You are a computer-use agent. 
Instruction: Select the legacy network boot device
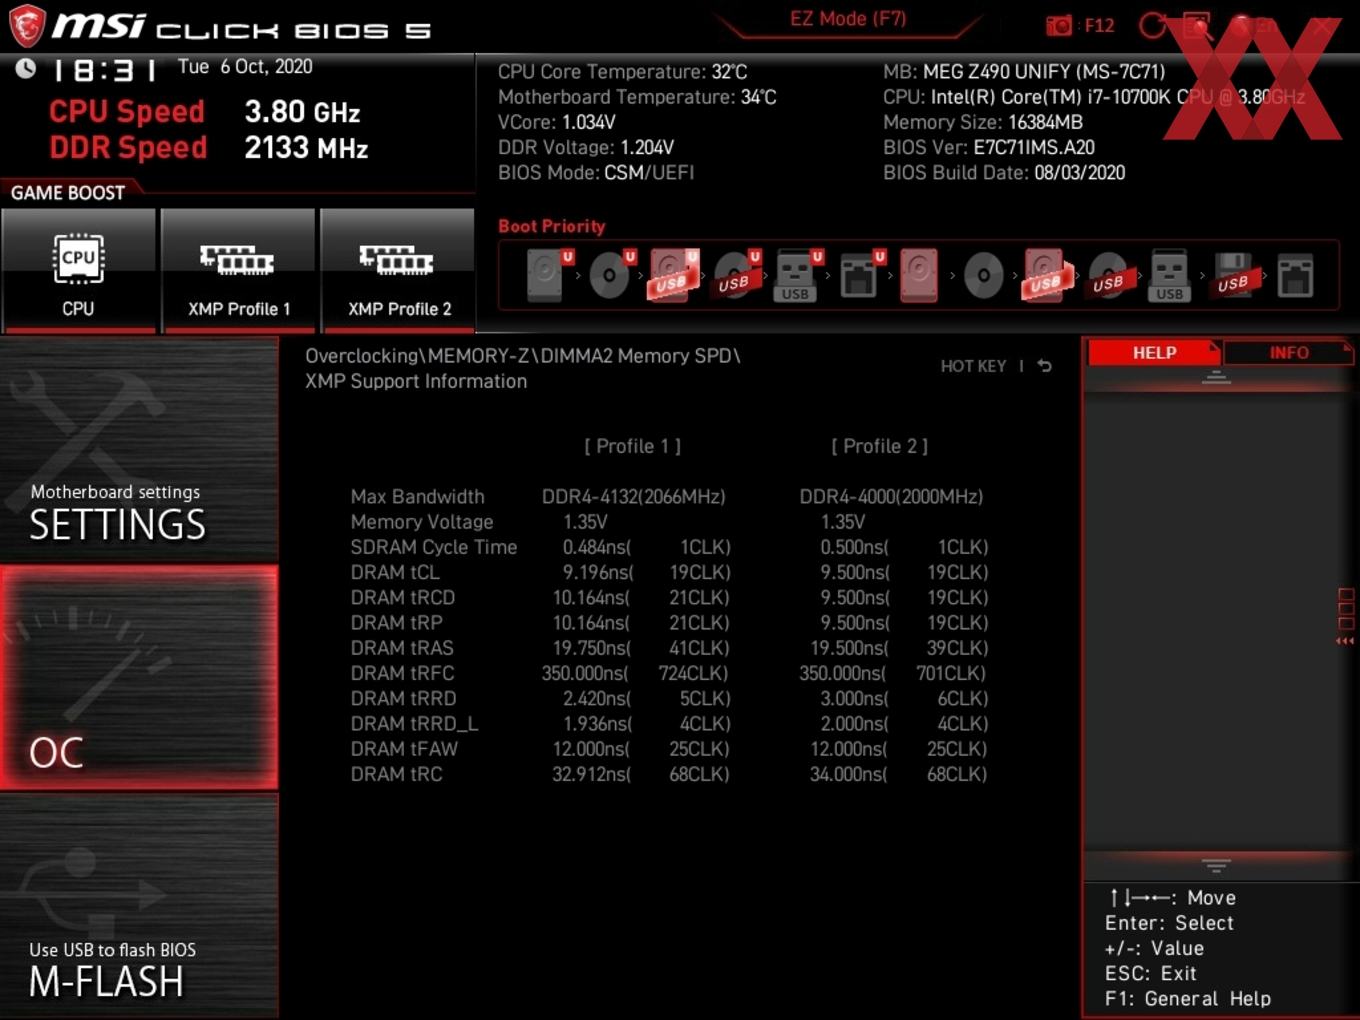point(1295,275)
